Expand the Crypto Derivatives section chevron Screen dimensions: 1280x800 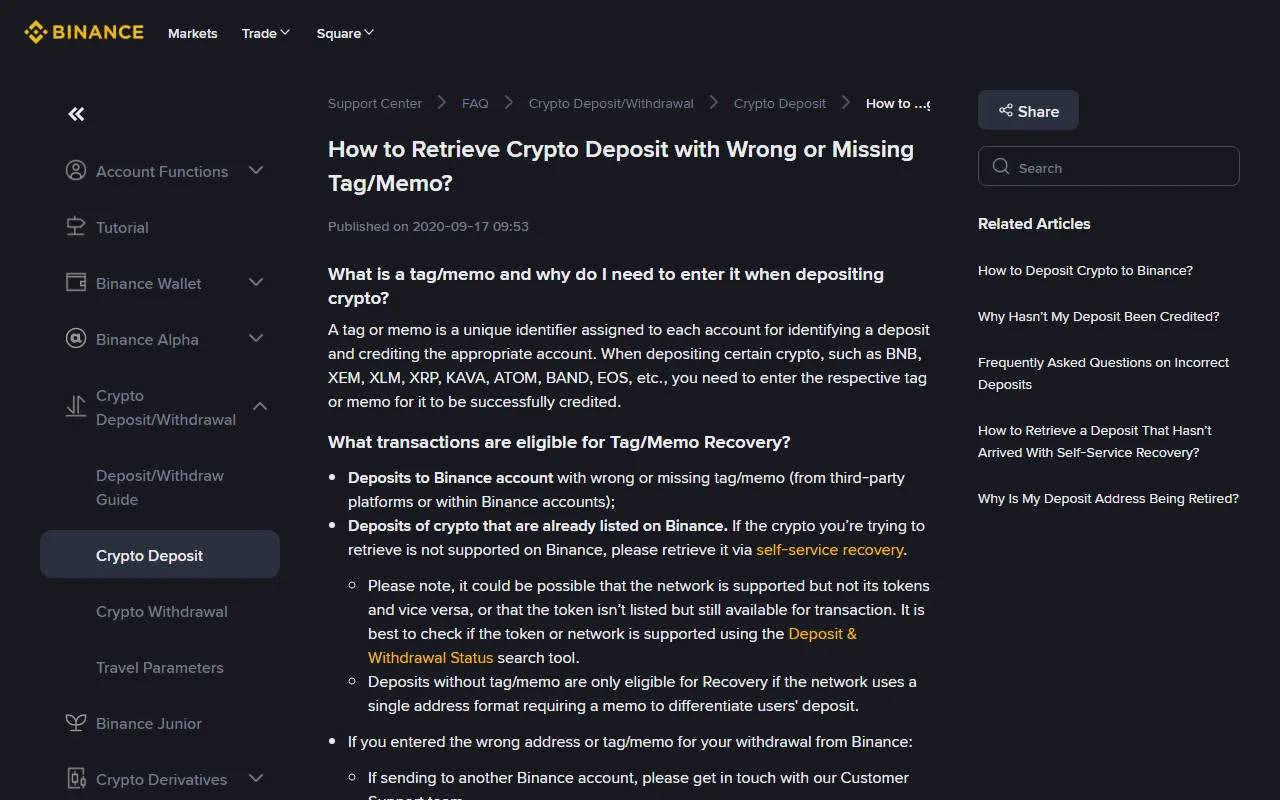pos(256,779)
